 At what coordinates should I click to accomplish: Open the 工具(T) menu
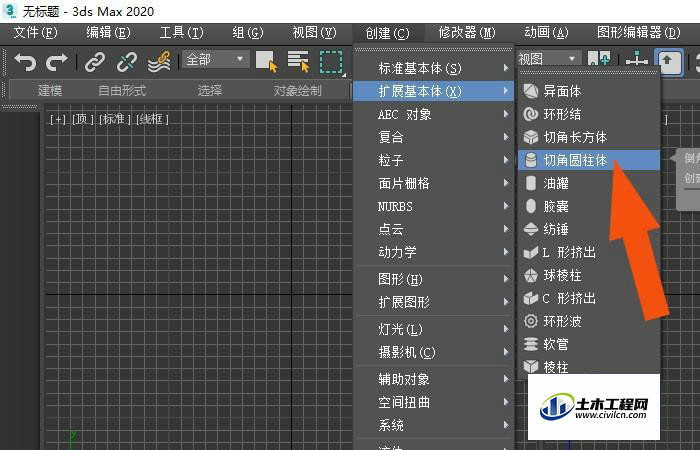coord(181,33)
